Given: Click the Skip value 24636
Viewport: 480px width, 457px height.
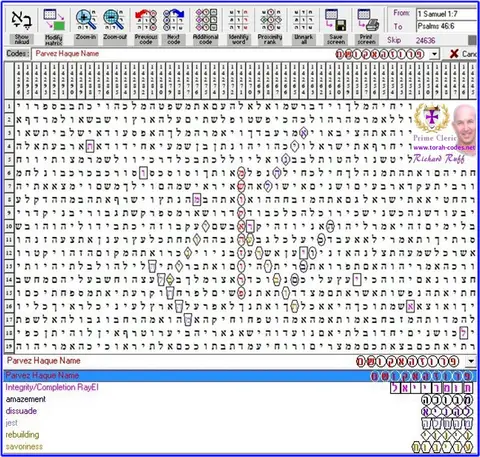Looking at the screenshot, I should (x=425, y=40).
